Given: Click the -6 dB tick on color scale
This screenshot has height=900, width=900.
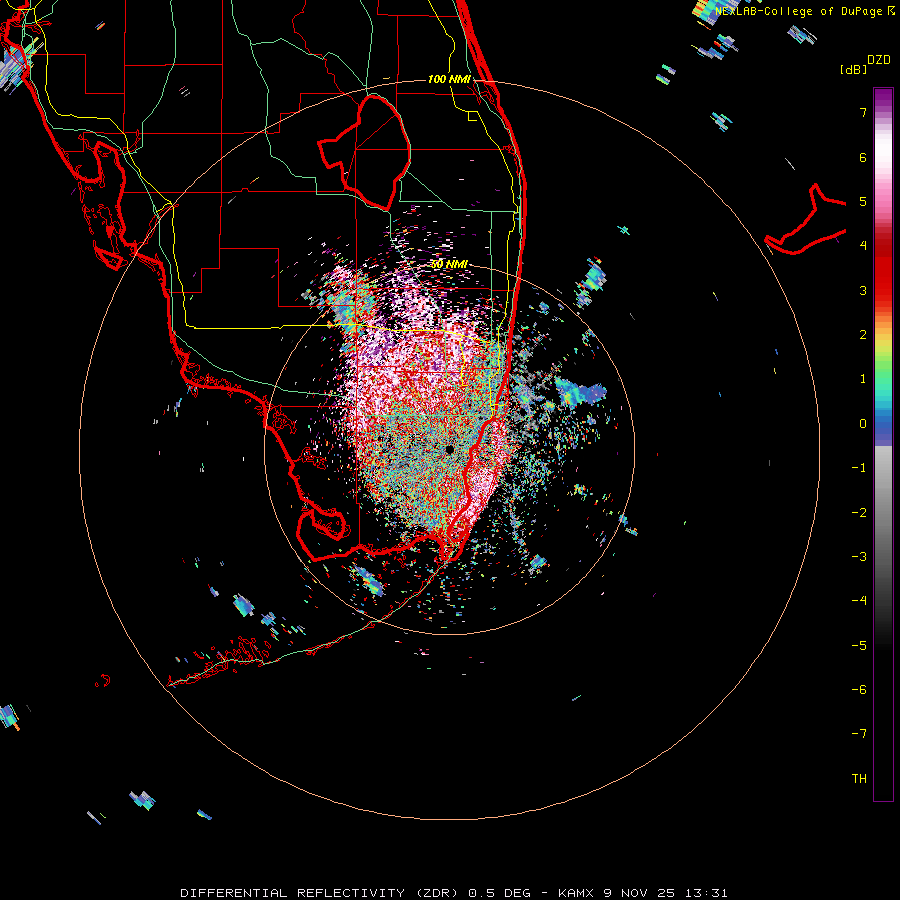Looking at the screenshot, I should (x=859, y=690).
